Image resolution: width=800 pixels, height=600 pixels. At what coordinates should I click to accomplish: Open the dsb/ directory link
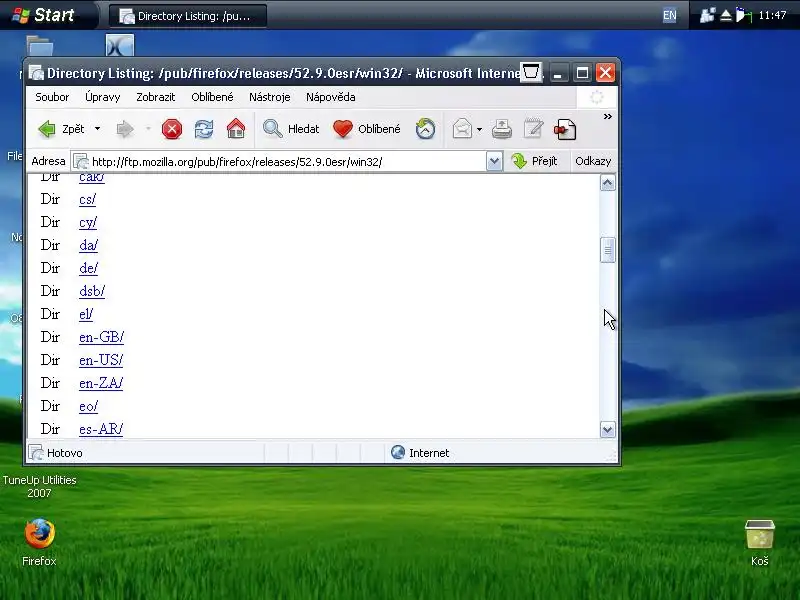pos(92,291)
